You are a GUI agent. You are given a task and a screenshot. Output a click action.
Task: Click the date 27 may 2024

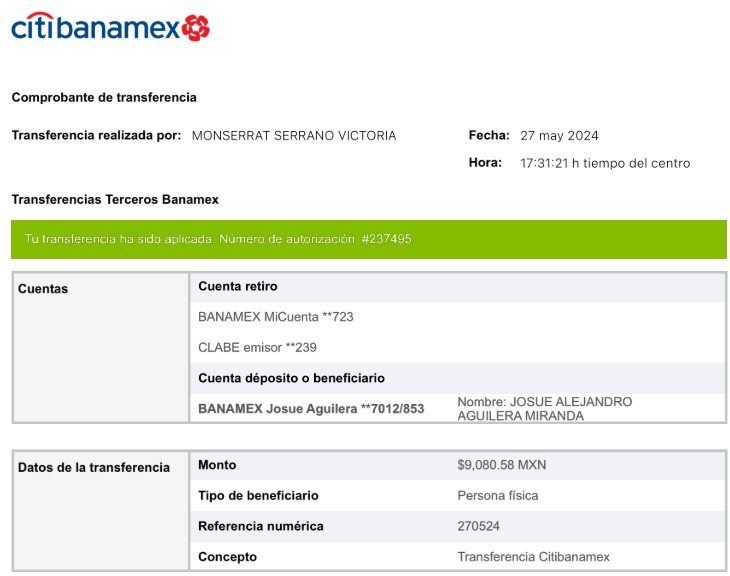(x=559, y=136)
